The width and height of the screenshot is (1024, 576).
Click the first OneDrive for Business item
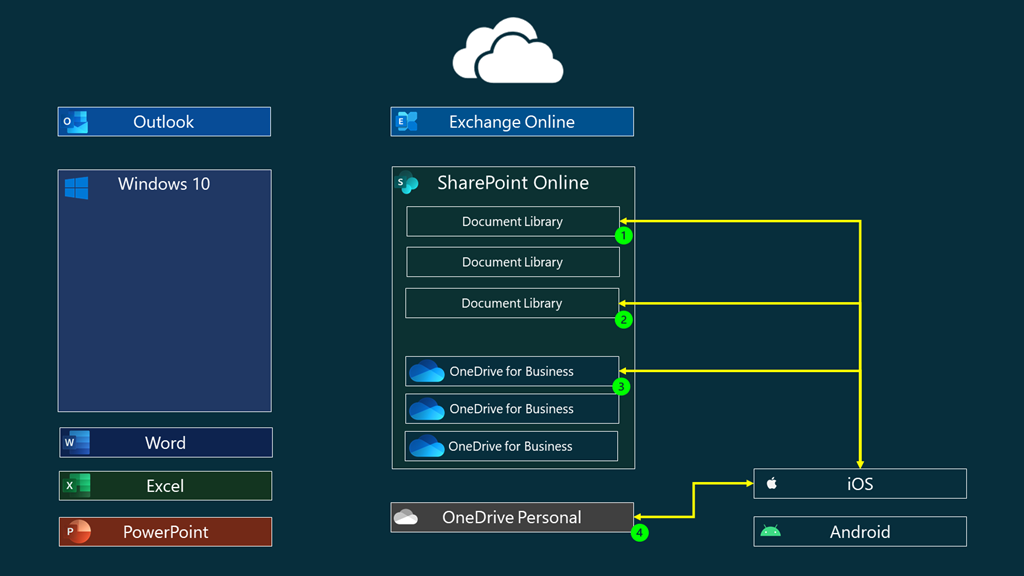coord(511,370)
